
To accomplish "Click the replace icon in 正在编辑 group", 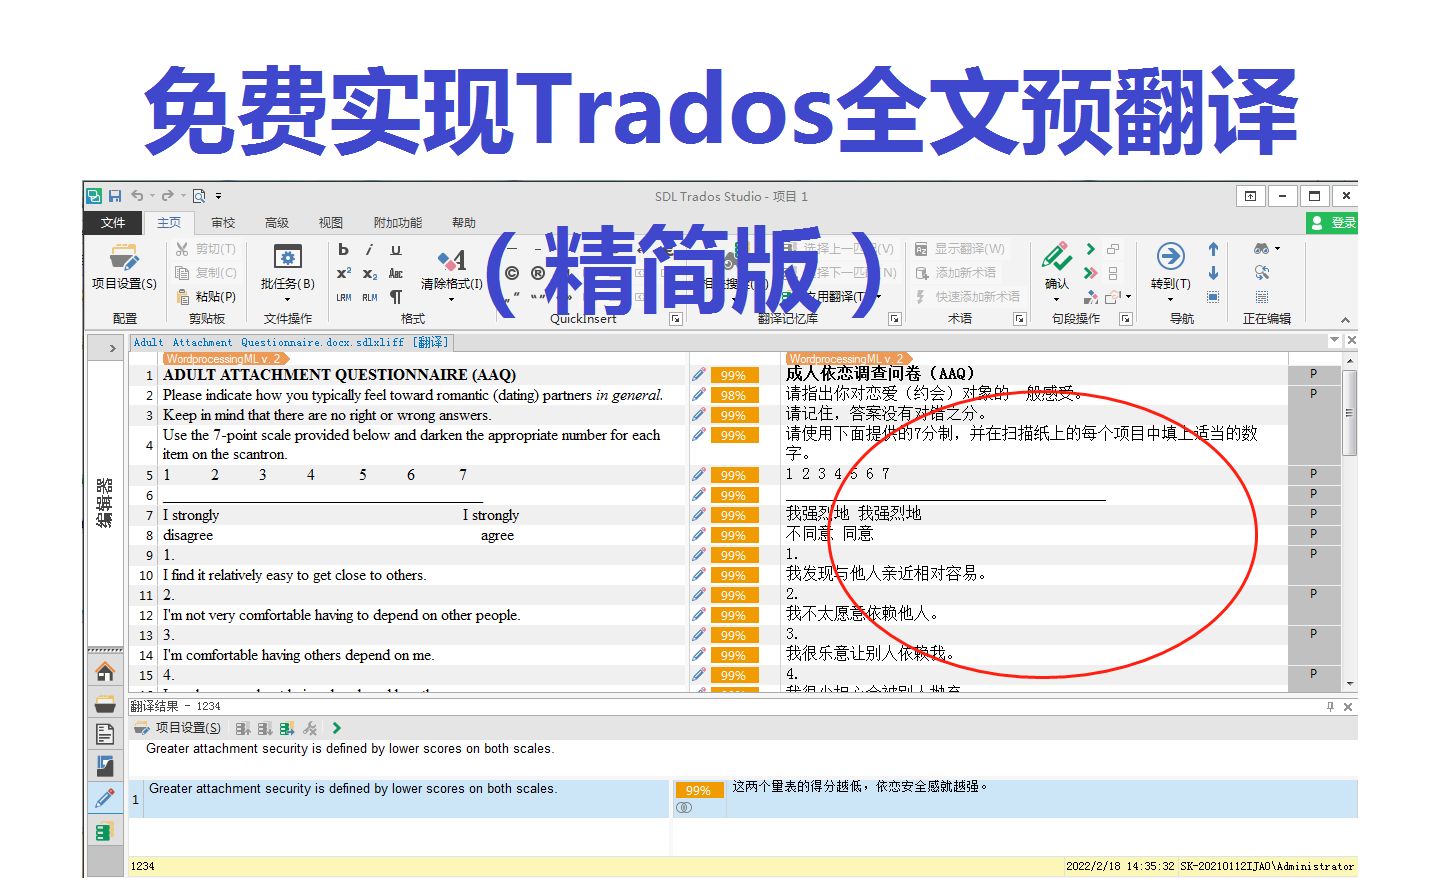I will 1262,273.
